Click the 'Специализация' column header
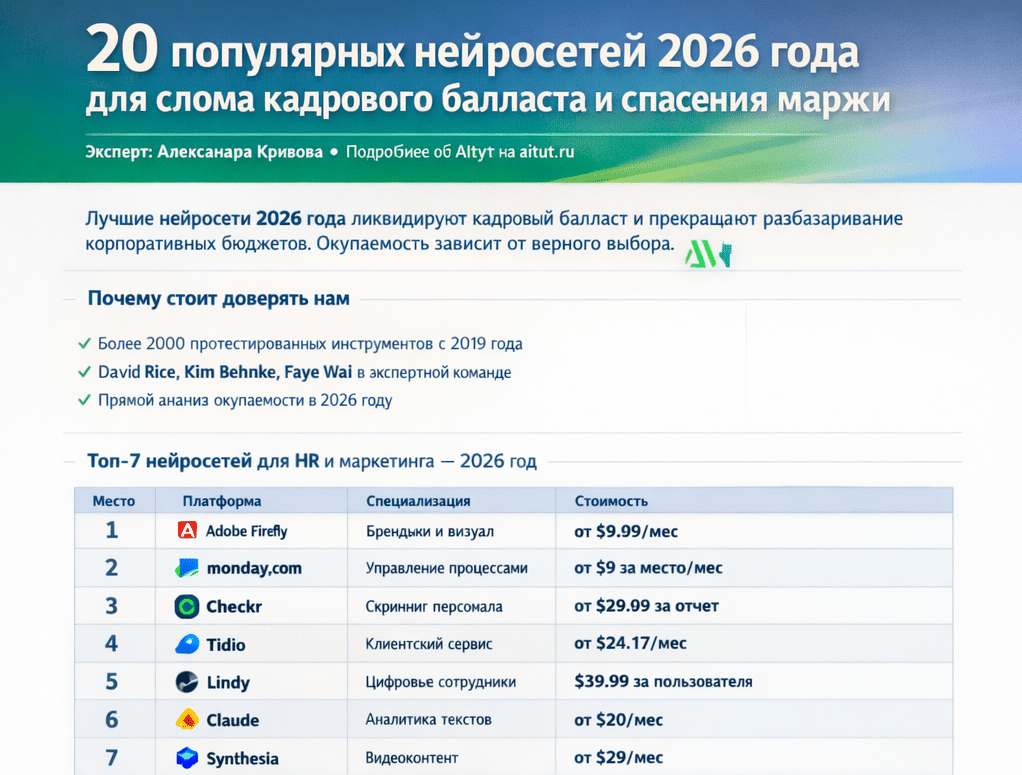This screenshot has width=1022, height=775. point(418,501)
